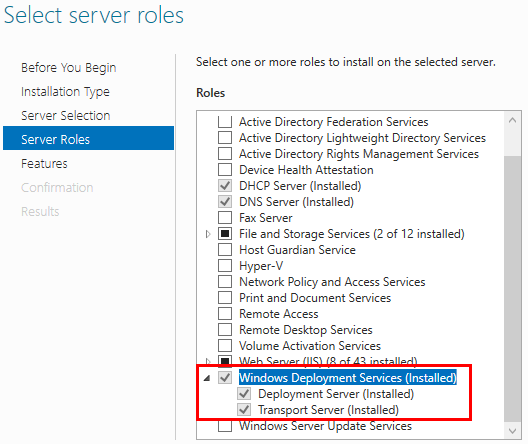Expand the Web Server (IIS) node
Viewport: 528px width, 444px height.
point(208,362)
